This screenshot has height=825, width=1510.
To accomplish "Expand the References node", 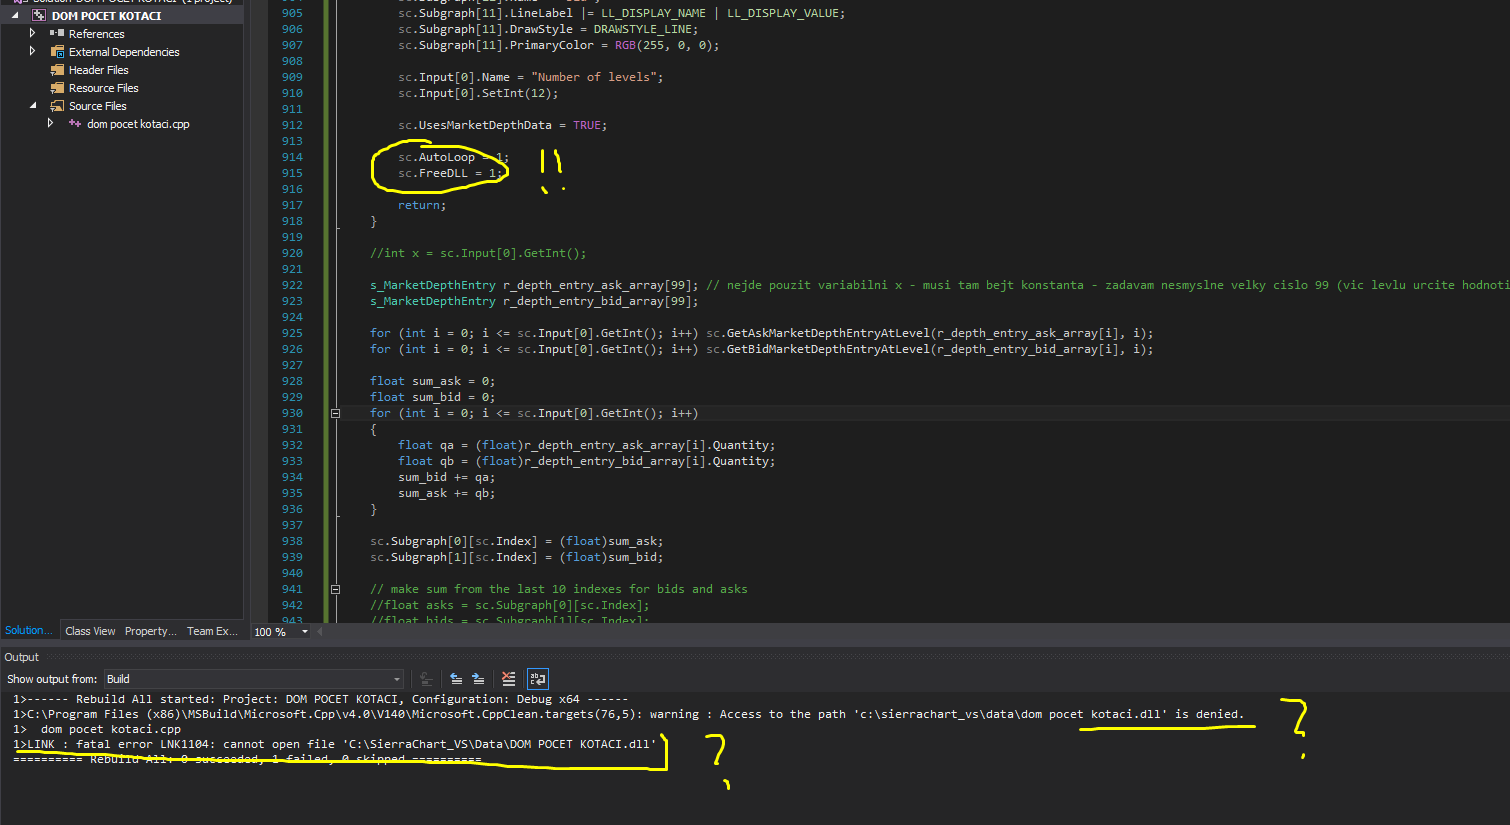I will (x=33, y=33).
